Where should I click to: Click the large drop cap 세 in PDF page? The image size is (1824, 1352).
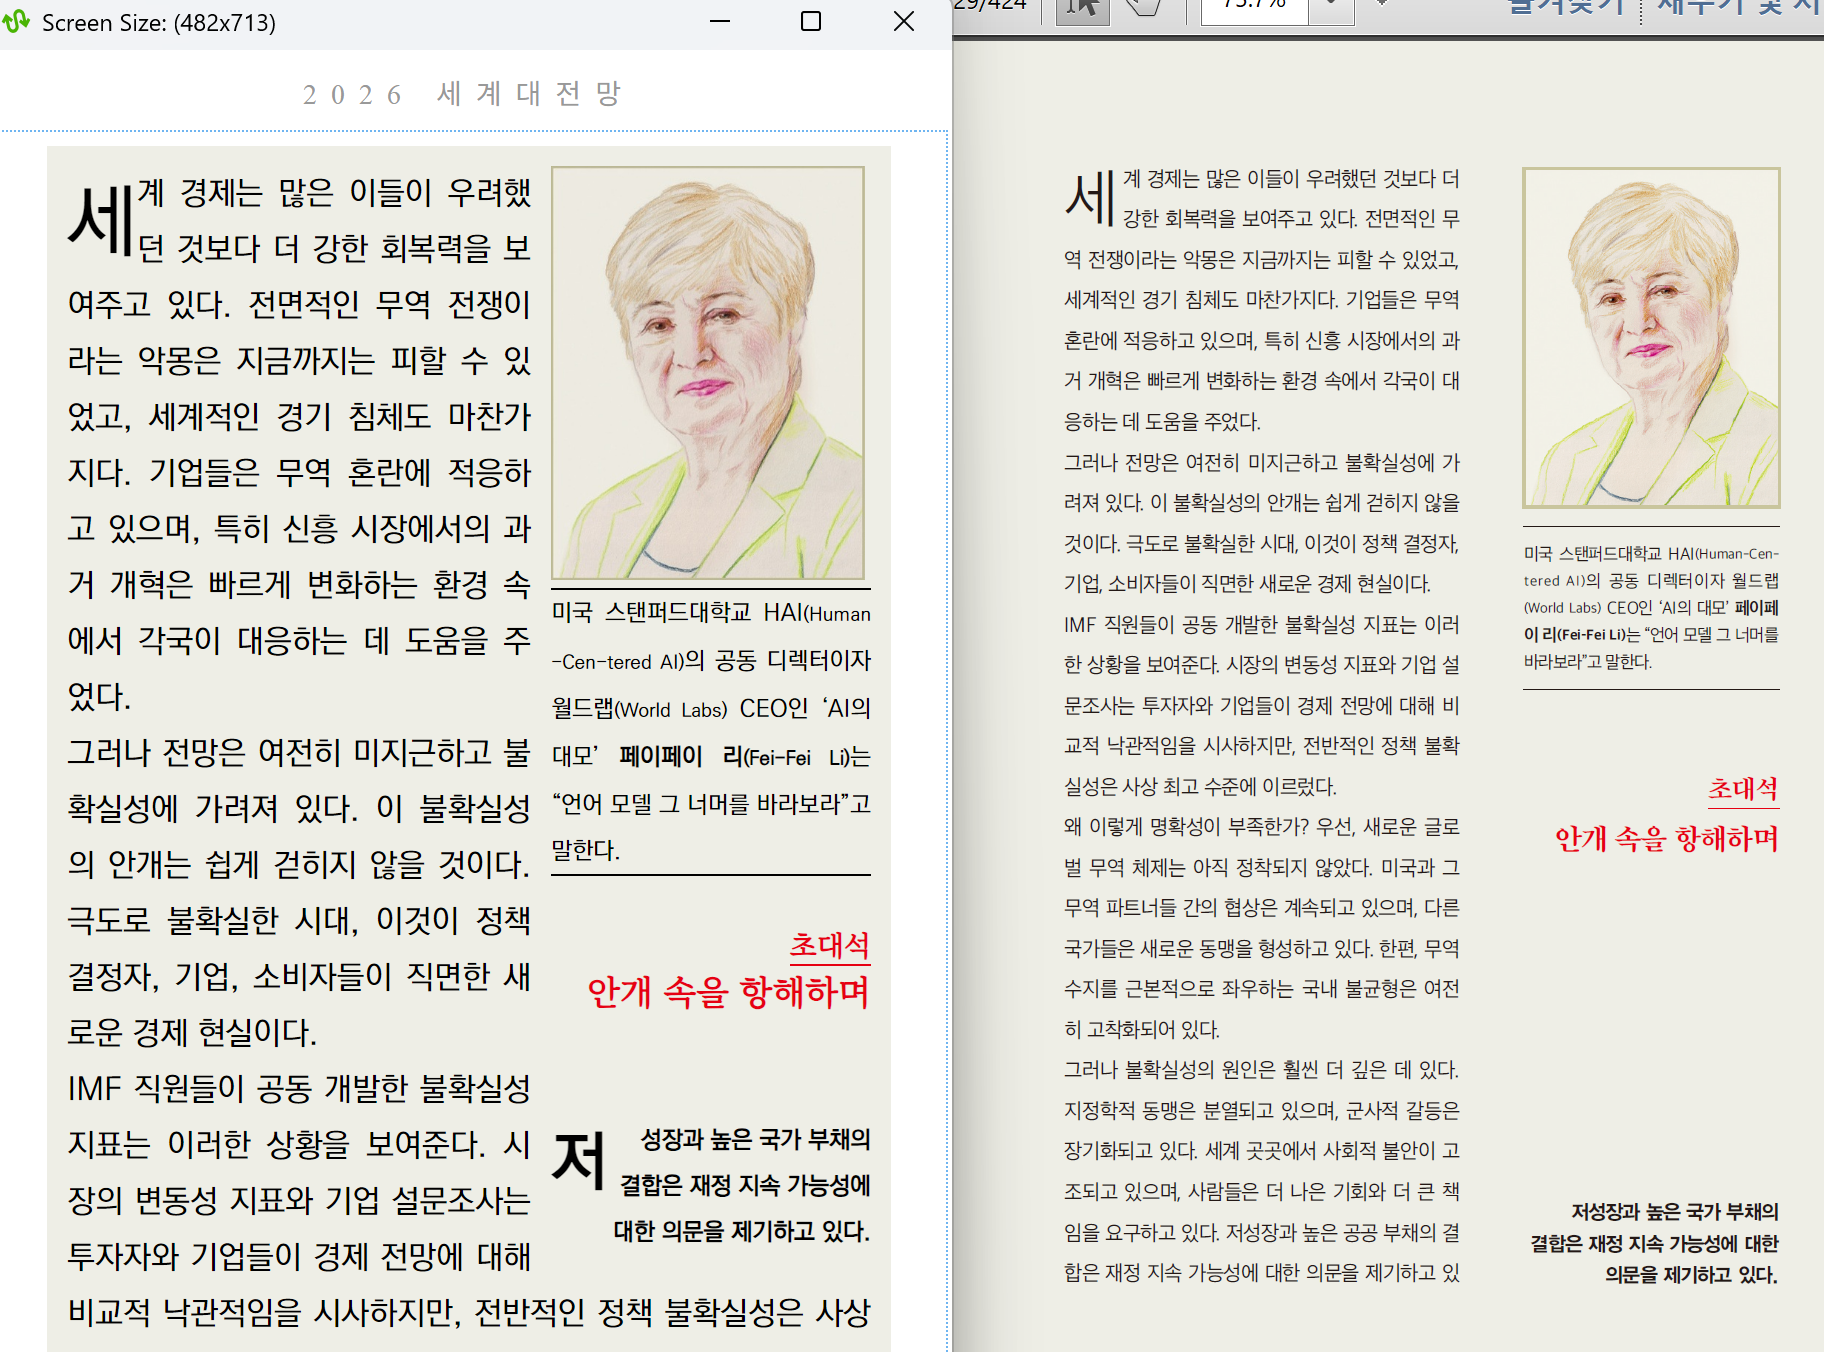click(x=1090, y=197)
